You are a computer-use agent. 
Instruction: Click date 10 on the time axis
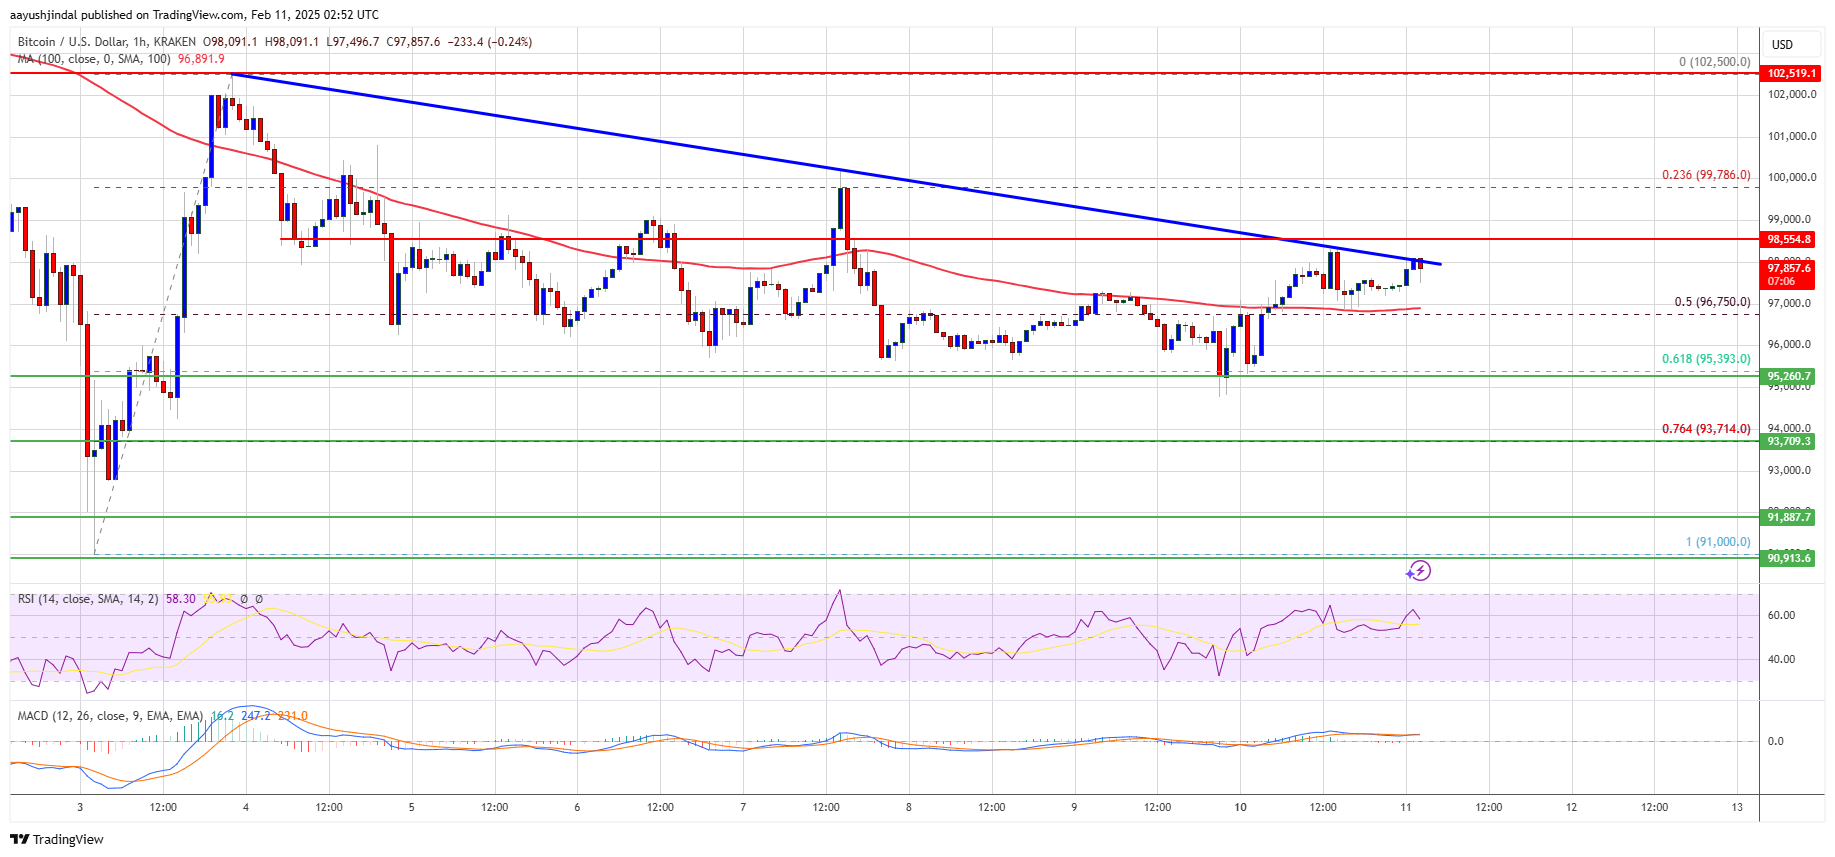[x=1240, y=807]
